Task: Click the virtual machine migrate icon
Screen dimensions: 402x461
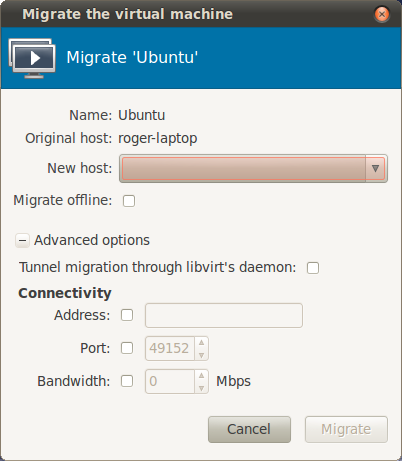Action: (x=32, y=58)
